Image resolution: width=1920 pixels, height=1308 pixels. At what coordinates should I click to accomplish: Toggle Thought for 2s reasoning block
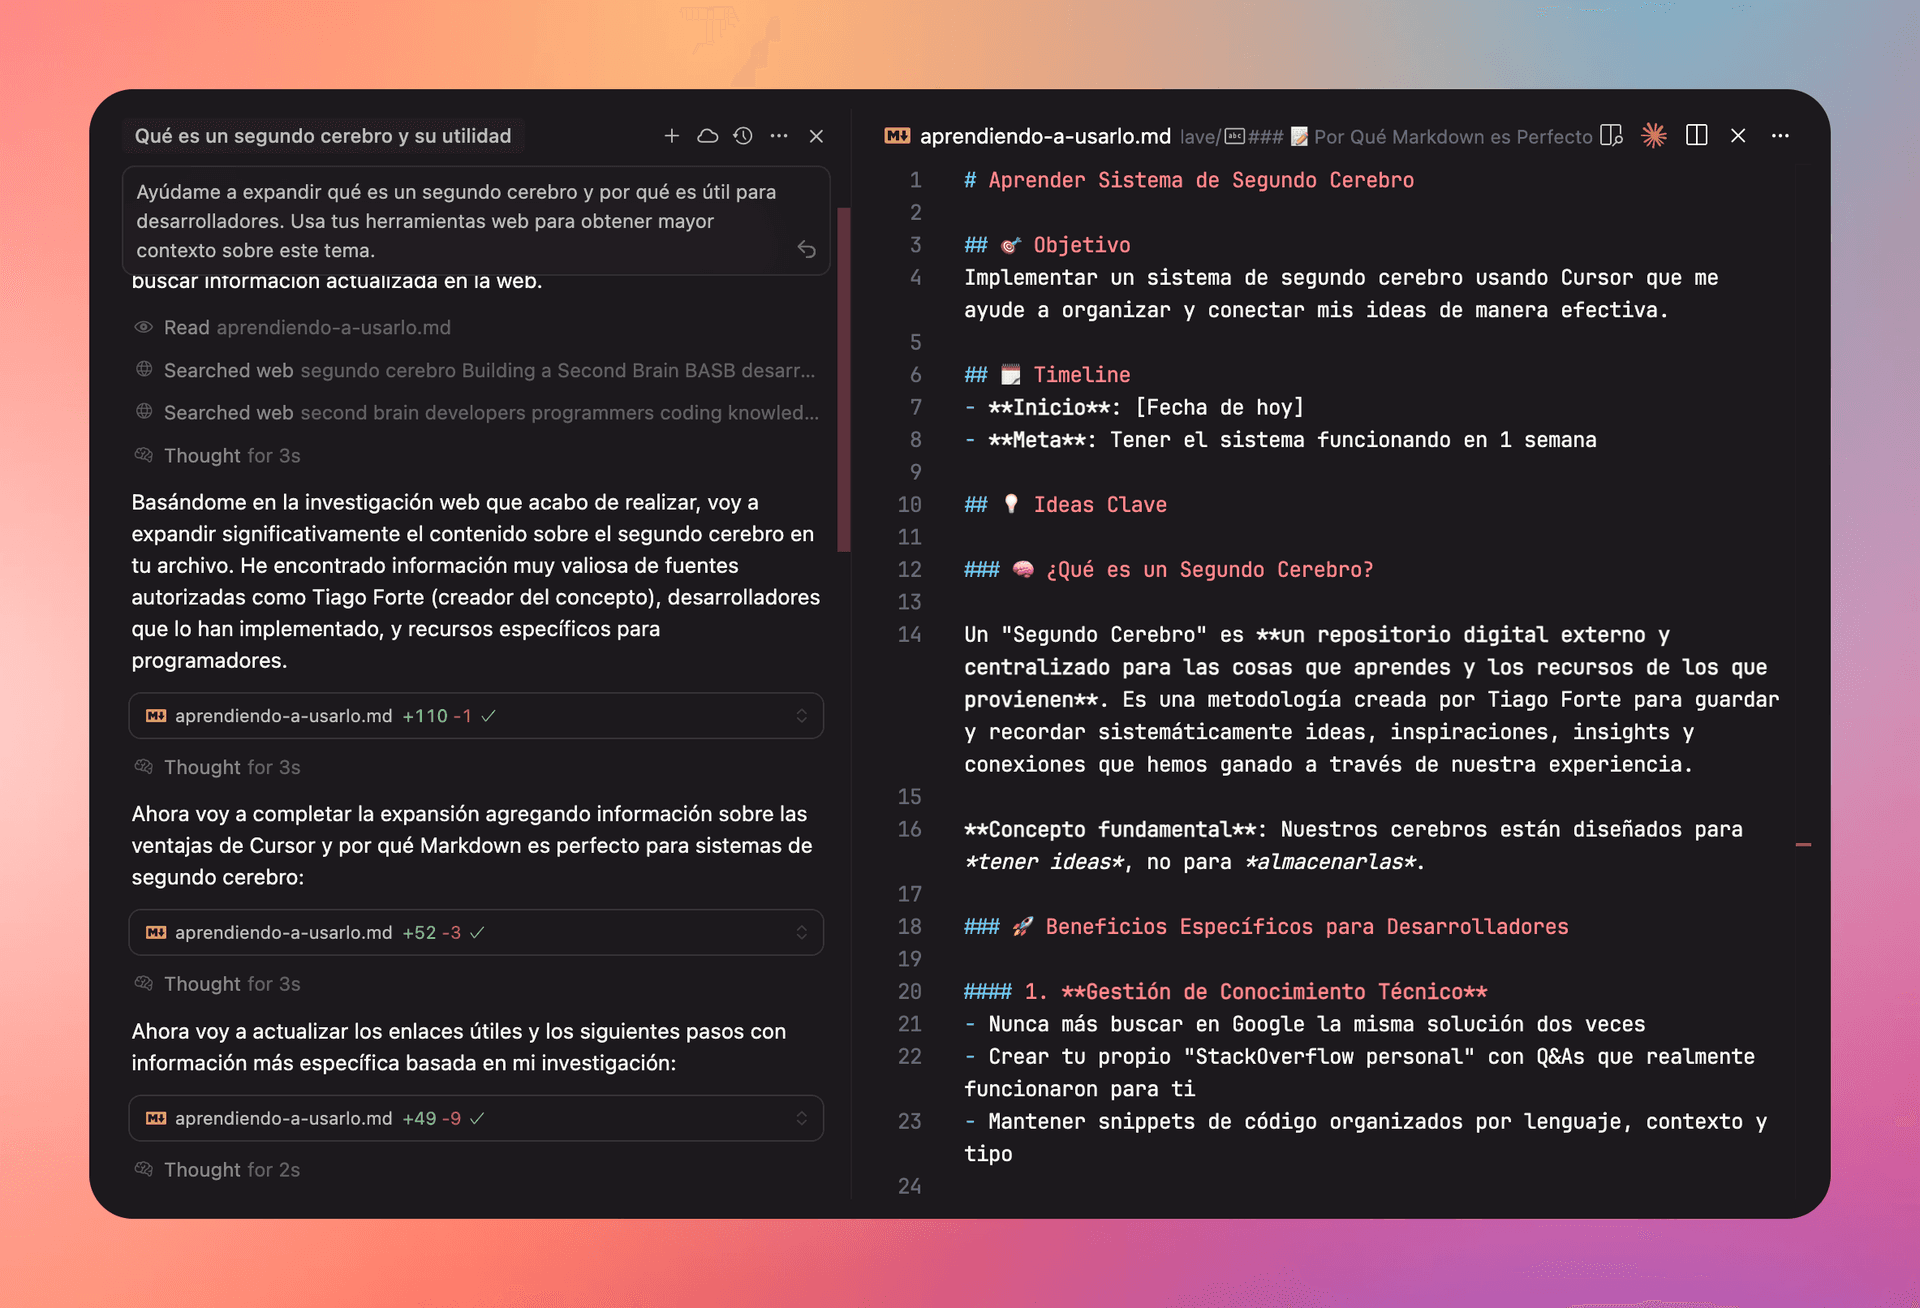[x=231, y=1170]
